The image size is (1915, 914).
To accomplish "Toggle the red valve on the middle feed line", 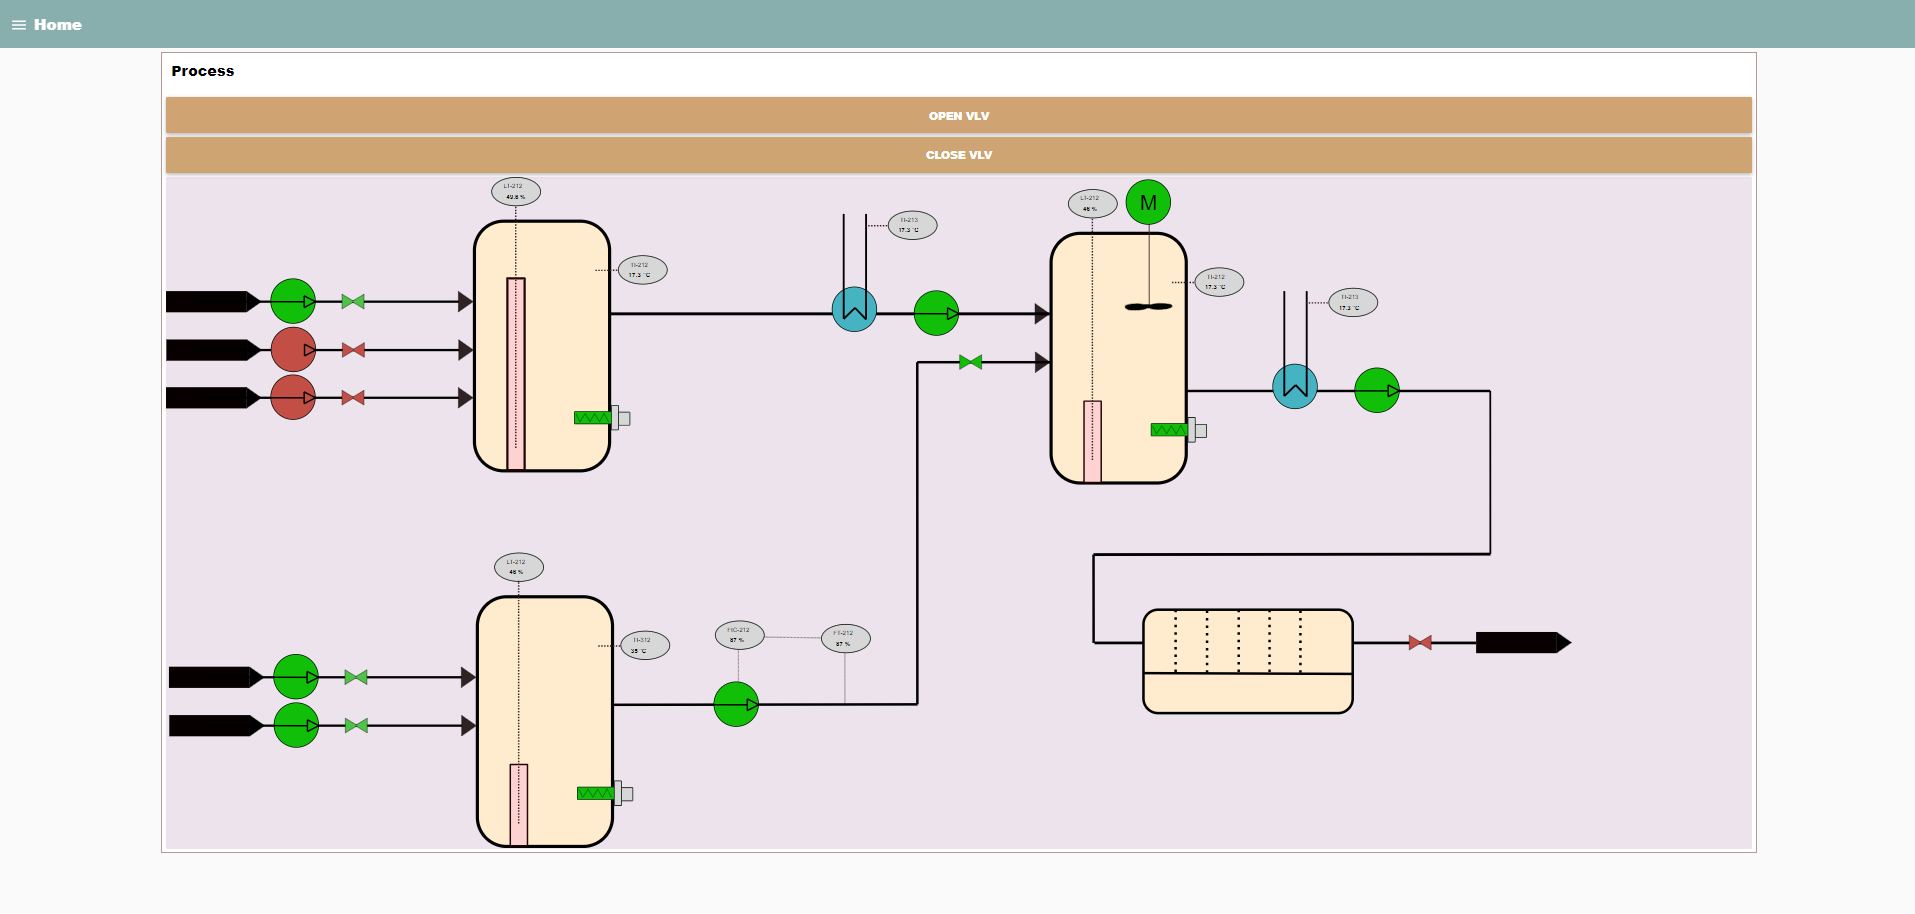I will pos(353,350).
